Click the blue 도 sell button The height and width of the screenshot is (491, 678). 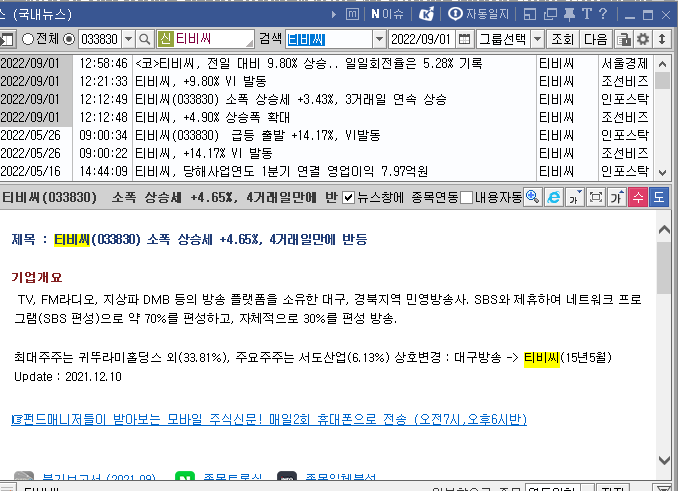pos(659,198)
